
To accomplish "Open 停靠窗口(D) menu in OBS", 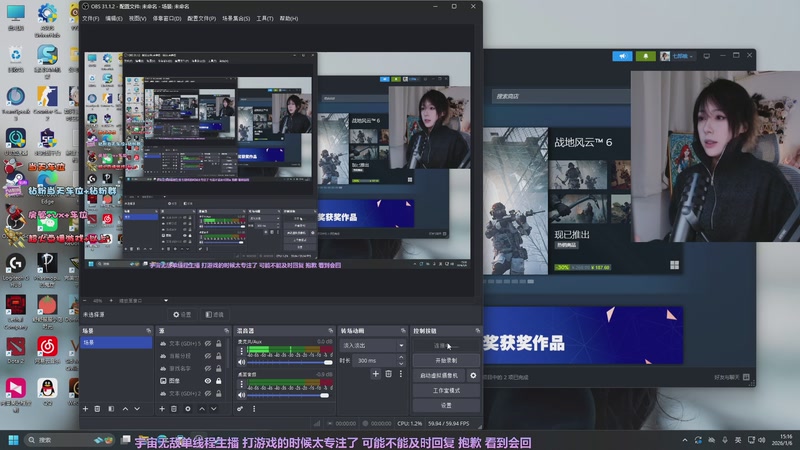I will click(x=167, y=18).
